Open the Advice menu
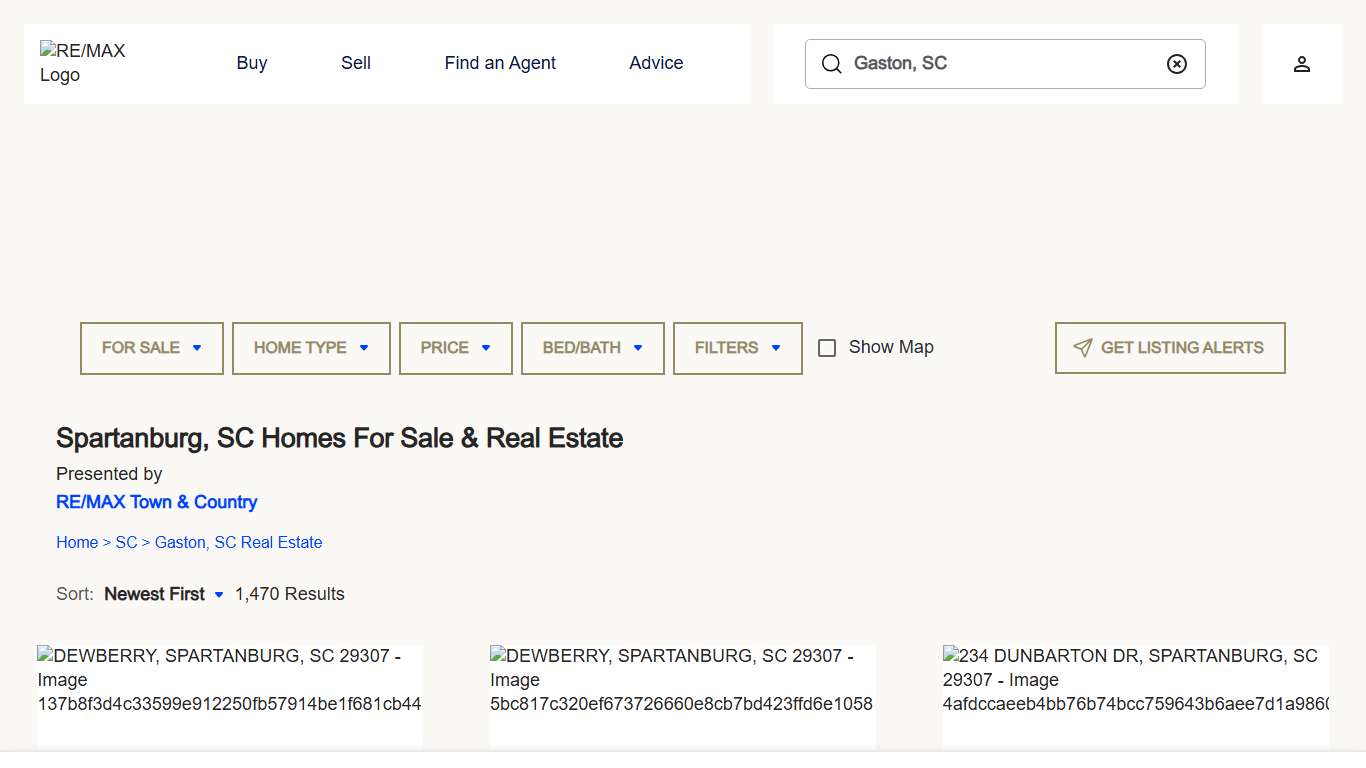The height and width of the screenshot is (768, 1366). click(x=656, y=63)
